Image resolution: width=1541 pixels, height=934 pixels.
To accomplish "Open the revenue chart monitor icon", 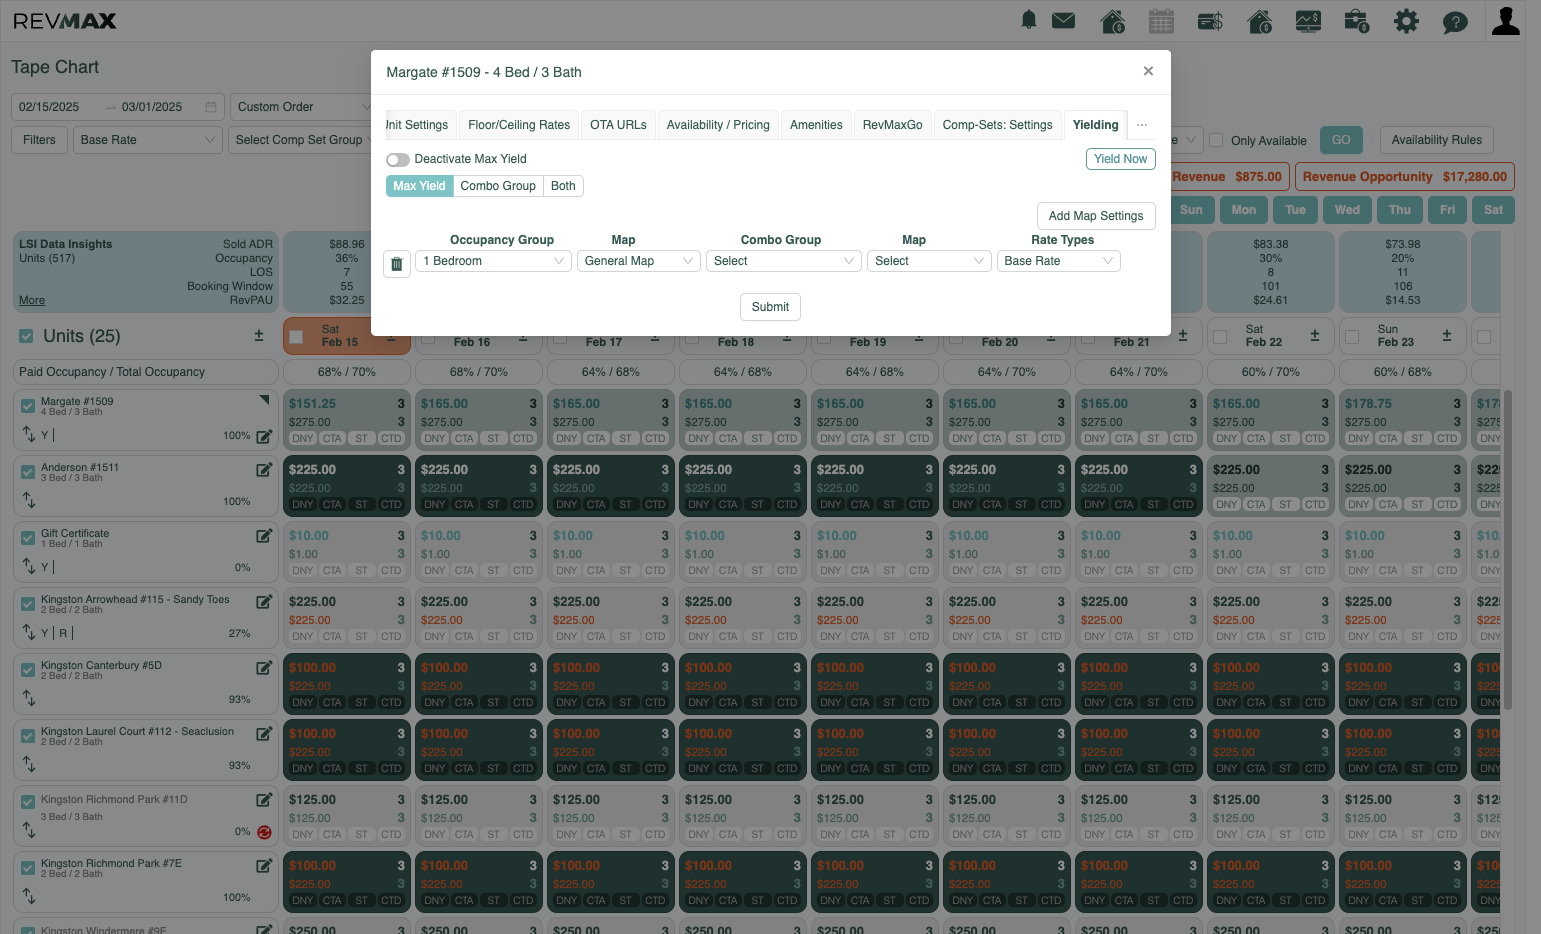I will pos(1308,20).
